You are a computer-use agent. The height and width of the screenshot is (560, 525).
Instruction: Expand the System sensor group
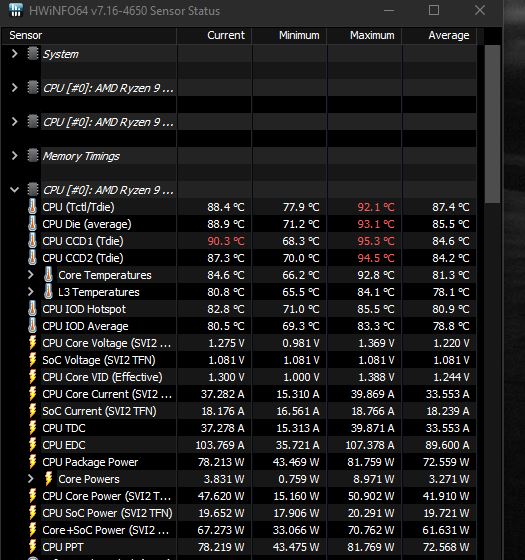click(x=14, y=54)
